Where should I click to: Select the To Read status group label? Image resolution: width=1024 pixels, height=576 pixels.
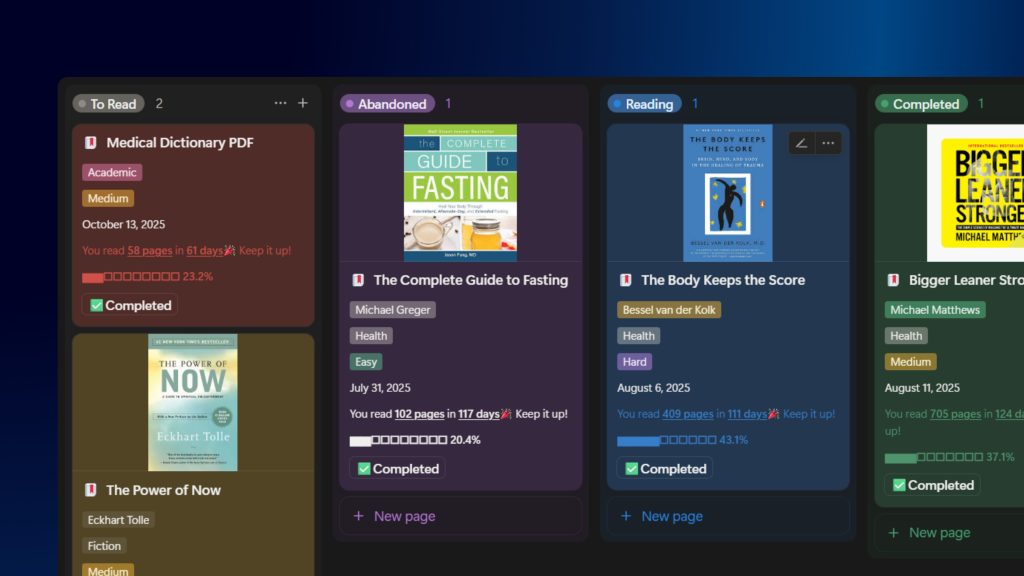[109, 104]
